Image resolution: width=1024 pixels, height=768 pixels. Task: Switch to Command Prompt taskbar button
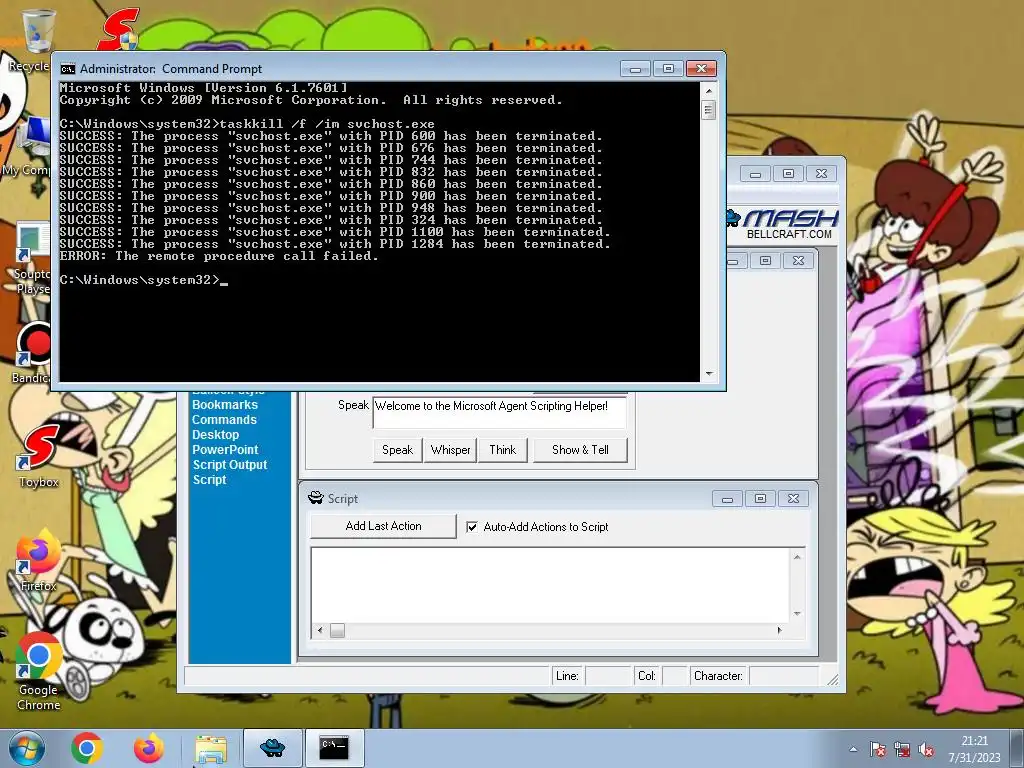[334, 748]
